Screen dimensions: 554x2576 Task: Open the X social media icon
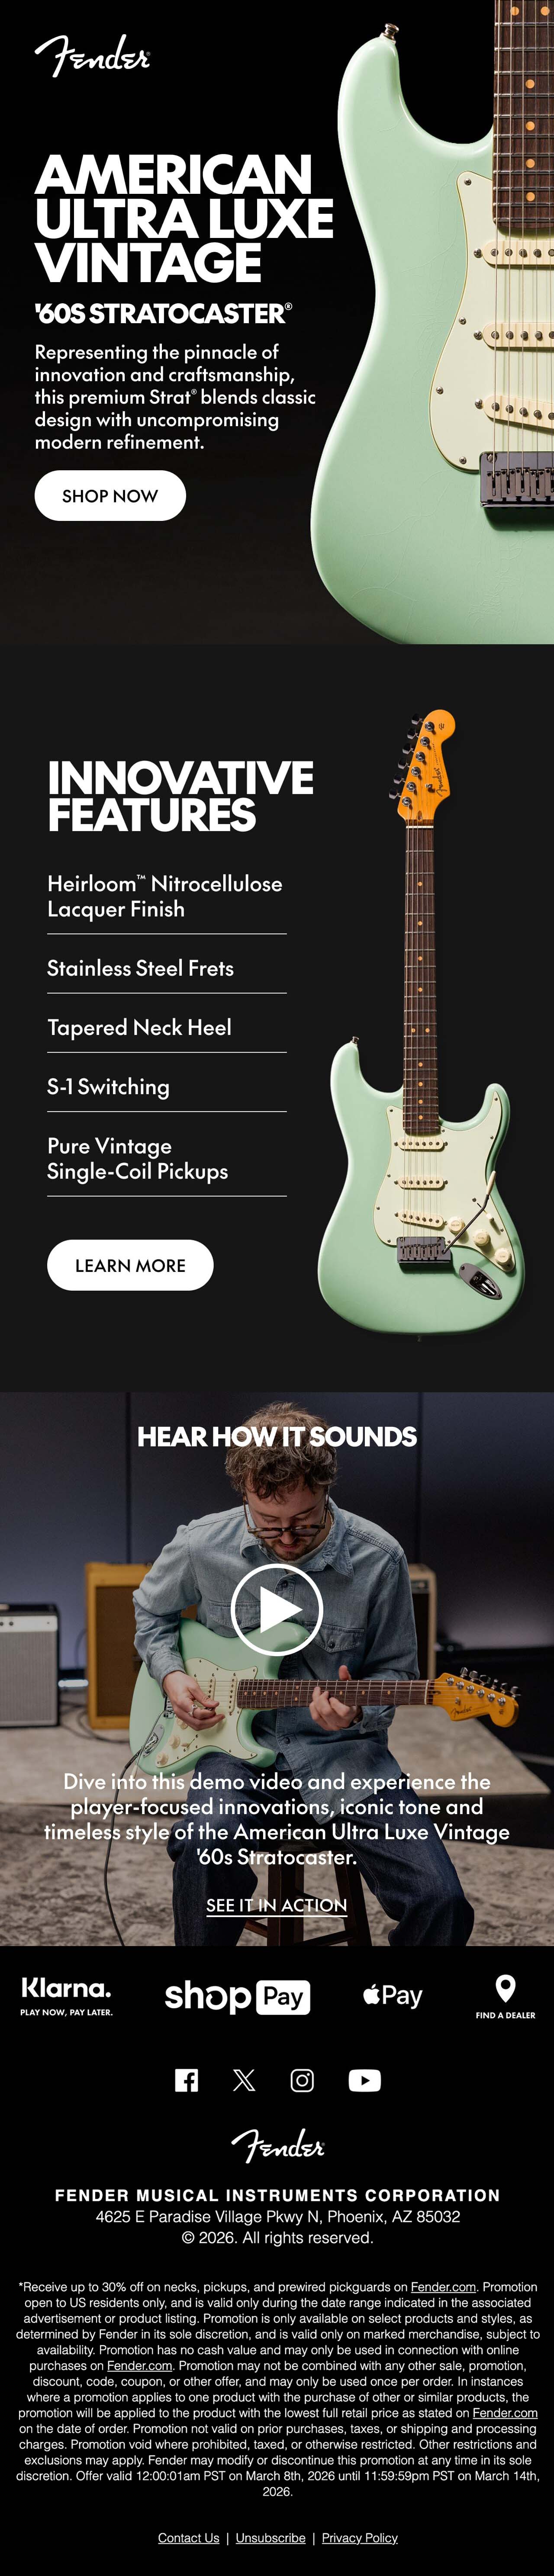[244, 2080]
